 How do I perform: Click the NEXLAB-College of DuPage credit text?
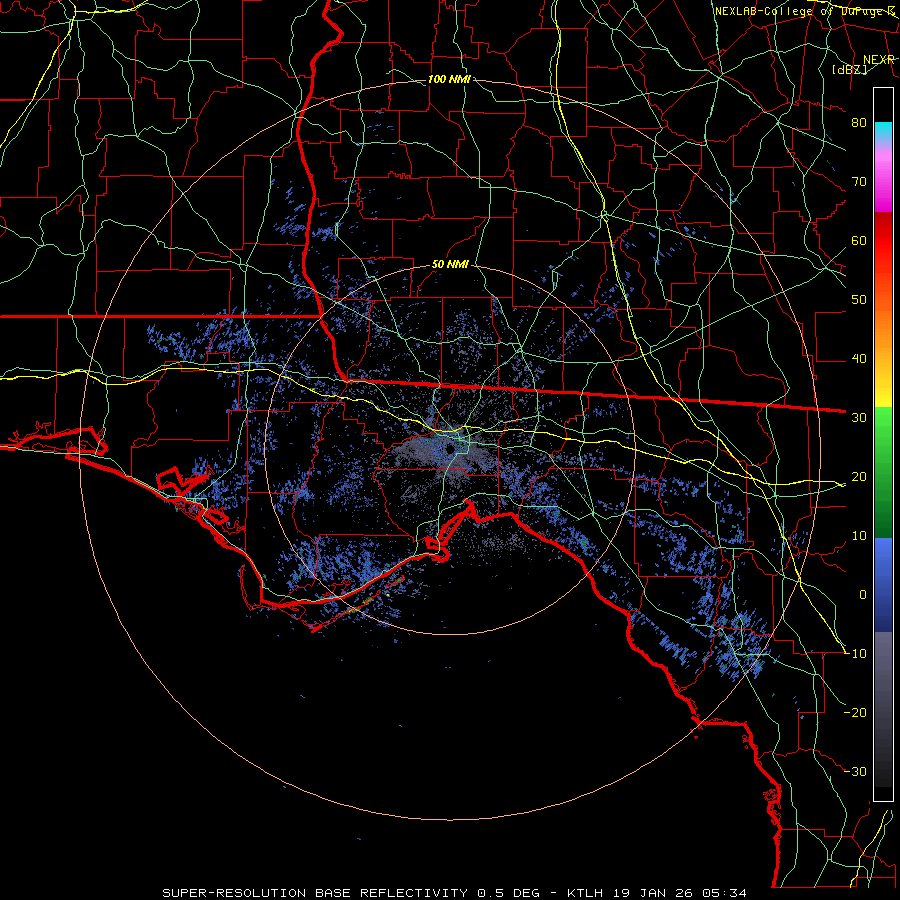[805, 11]
